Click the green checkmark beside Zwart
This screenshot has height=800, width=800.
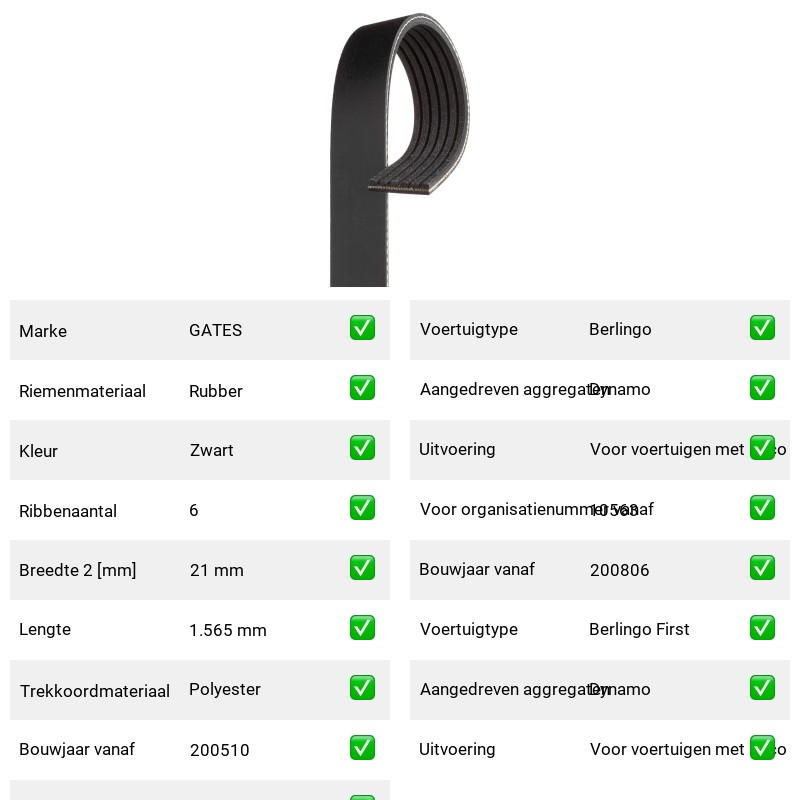coord(362,447)
